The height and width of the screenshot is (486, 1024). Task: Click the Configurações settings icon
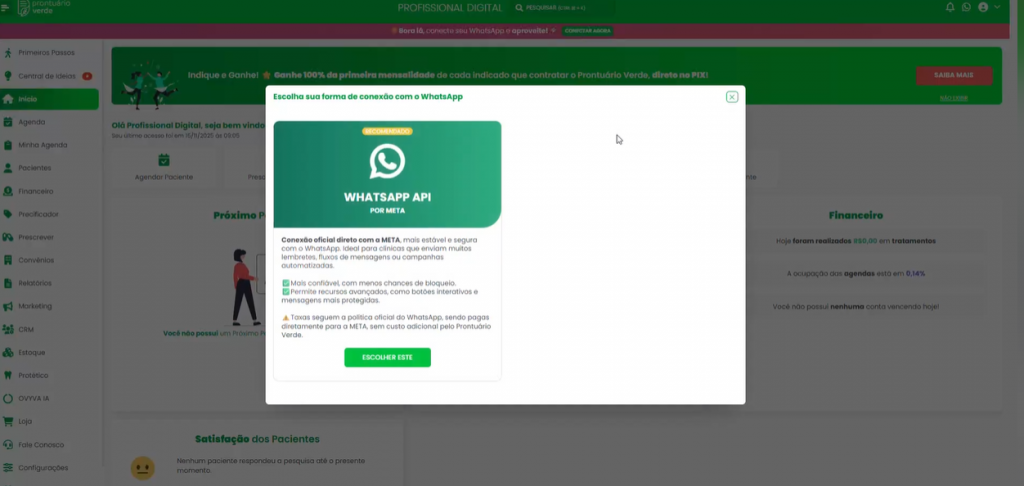pos(8,468)
